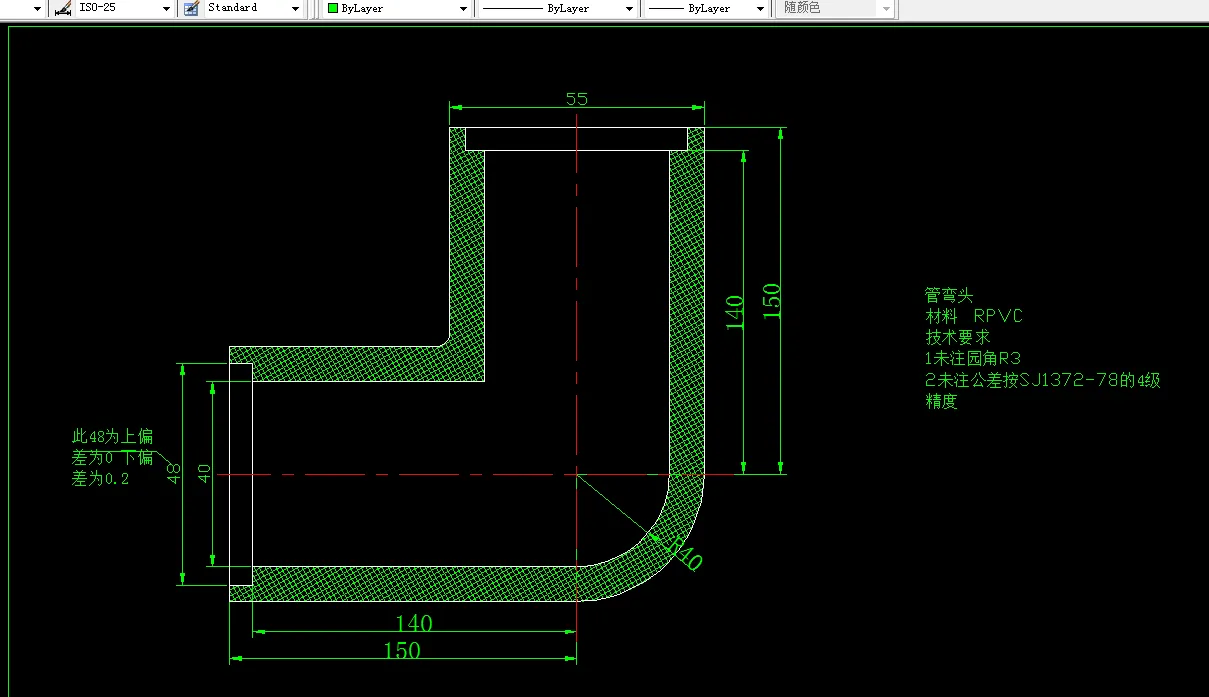Select the 差为0.2 annotation line

[101, 479]
